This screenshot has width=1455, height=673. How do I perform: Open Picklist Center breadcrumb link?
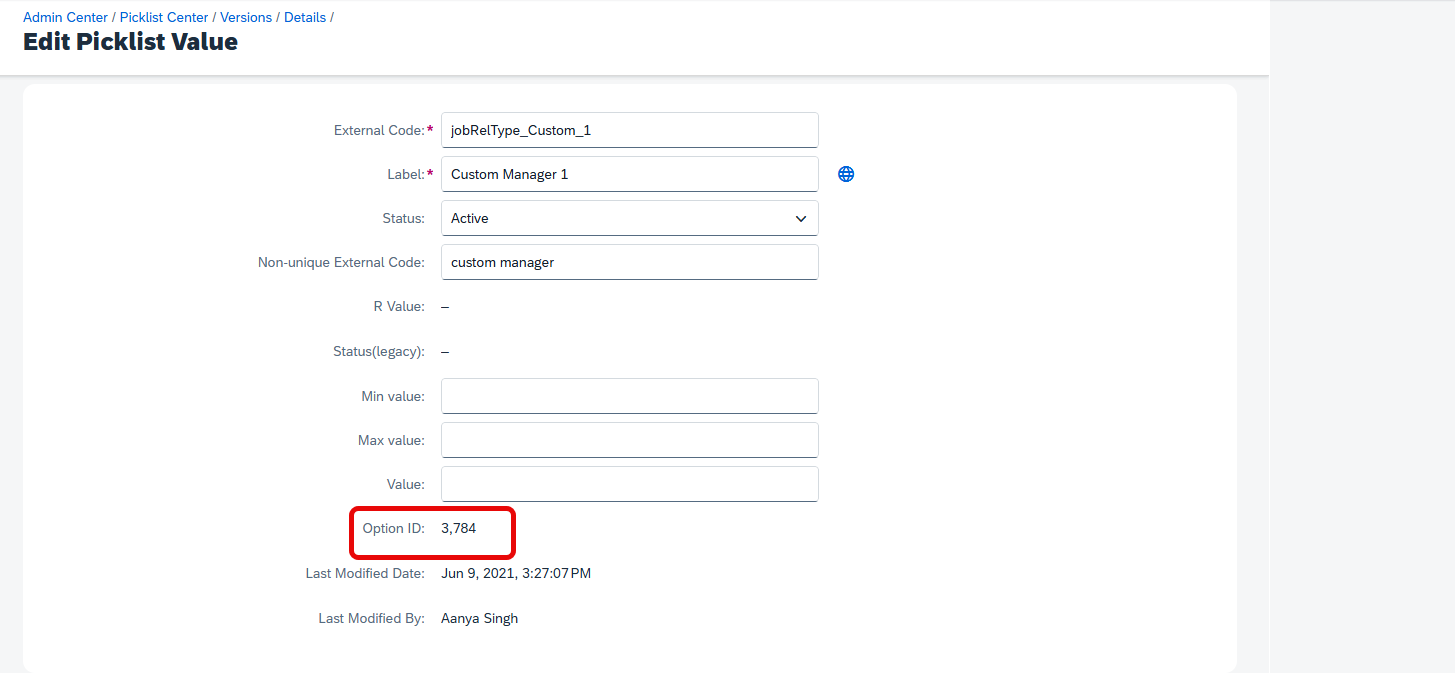click(x=164, y=17)
